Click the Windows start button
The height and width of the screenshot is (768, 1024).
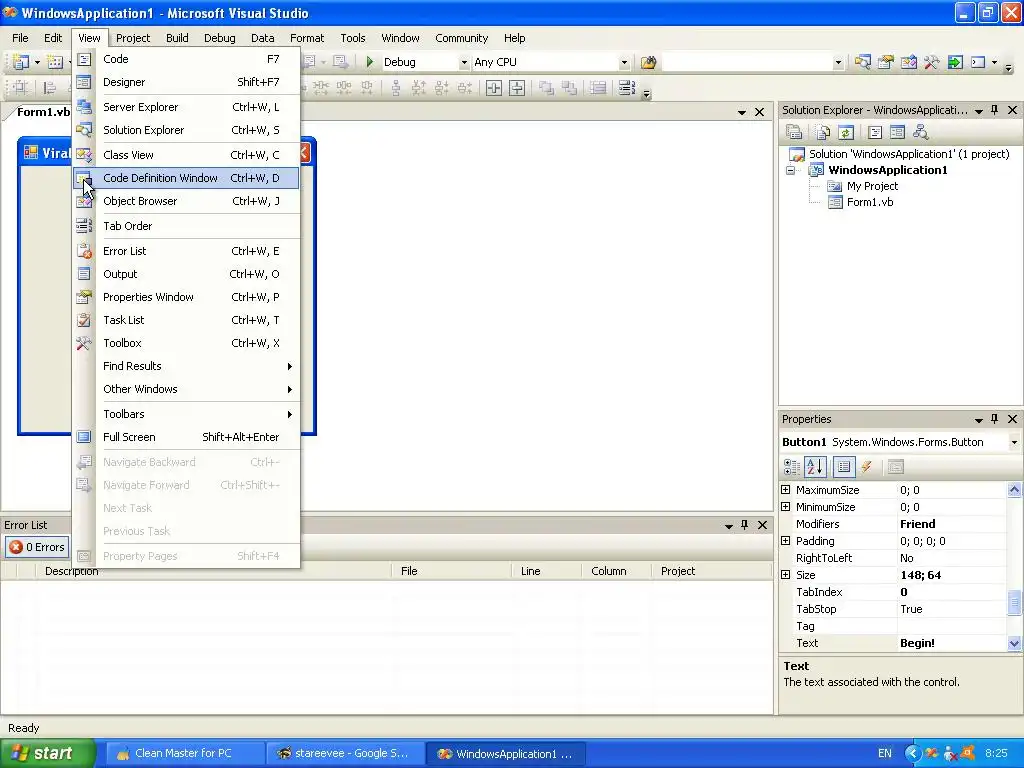[x=47, y=754]
